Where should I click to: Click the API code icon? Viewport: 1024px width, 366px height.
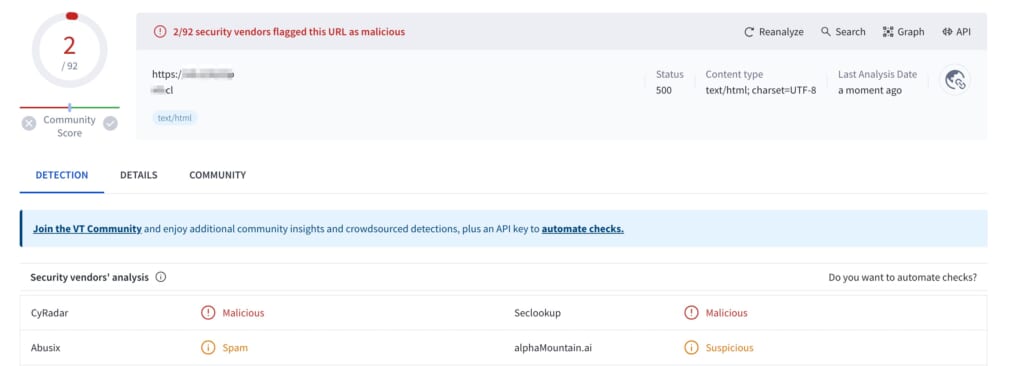coord(947,32)
